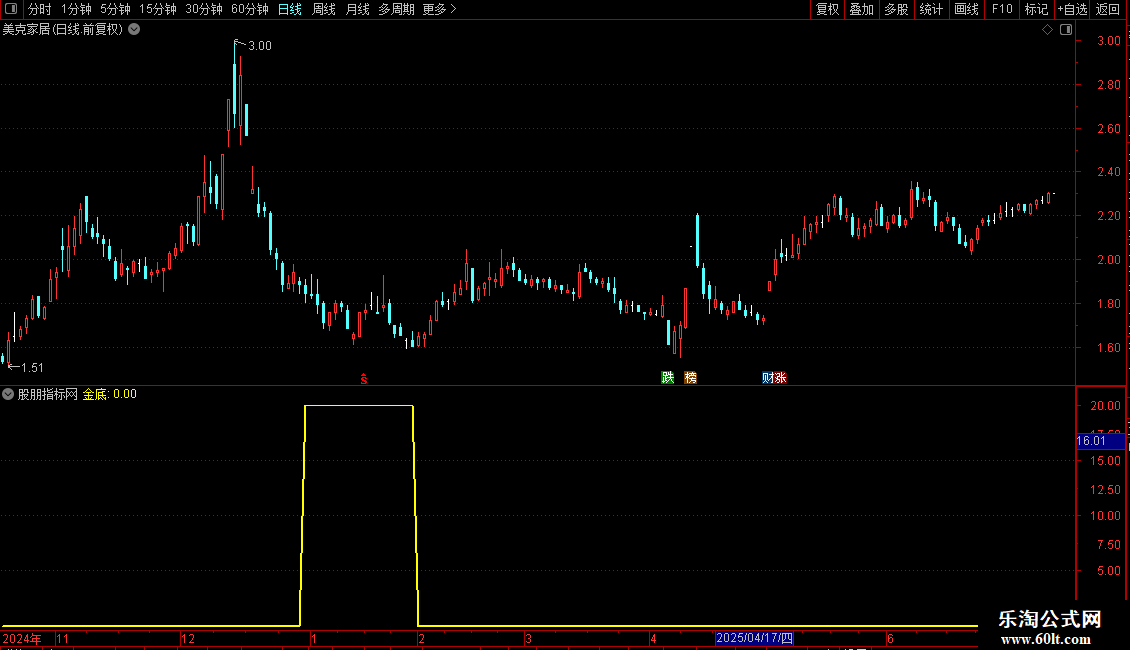Click the 2024年 time axis label
Screen dimensions: 1130x650
22,638
